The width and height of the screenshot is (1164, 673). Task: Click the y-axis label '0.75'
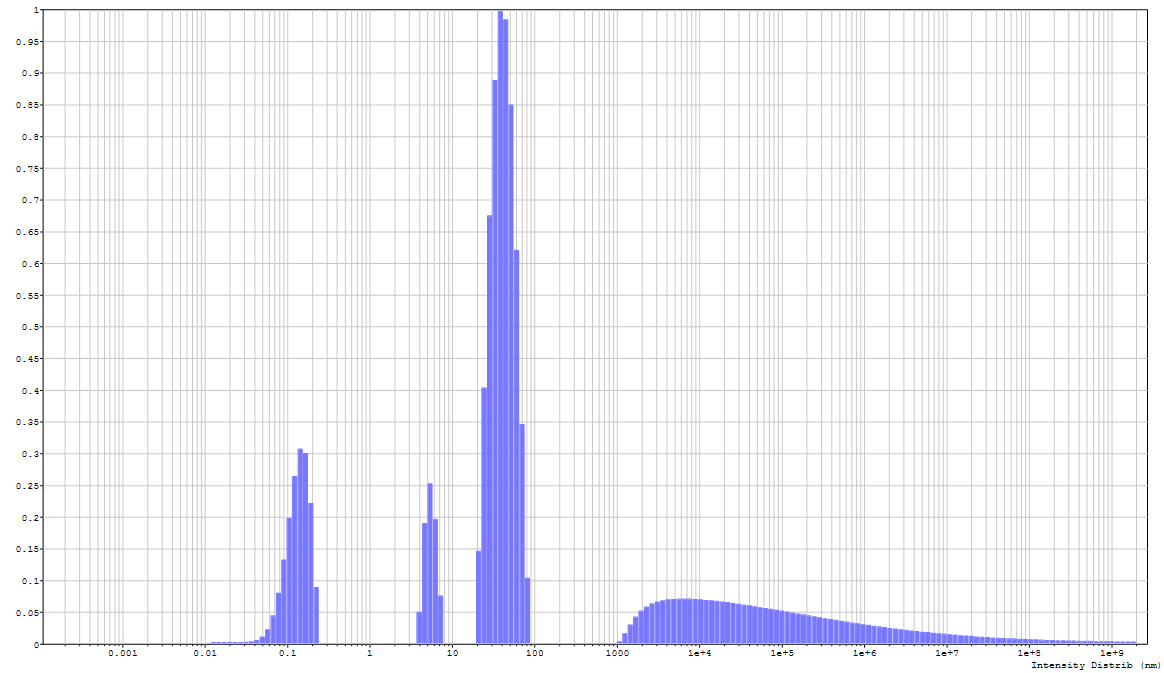[27, 169]
